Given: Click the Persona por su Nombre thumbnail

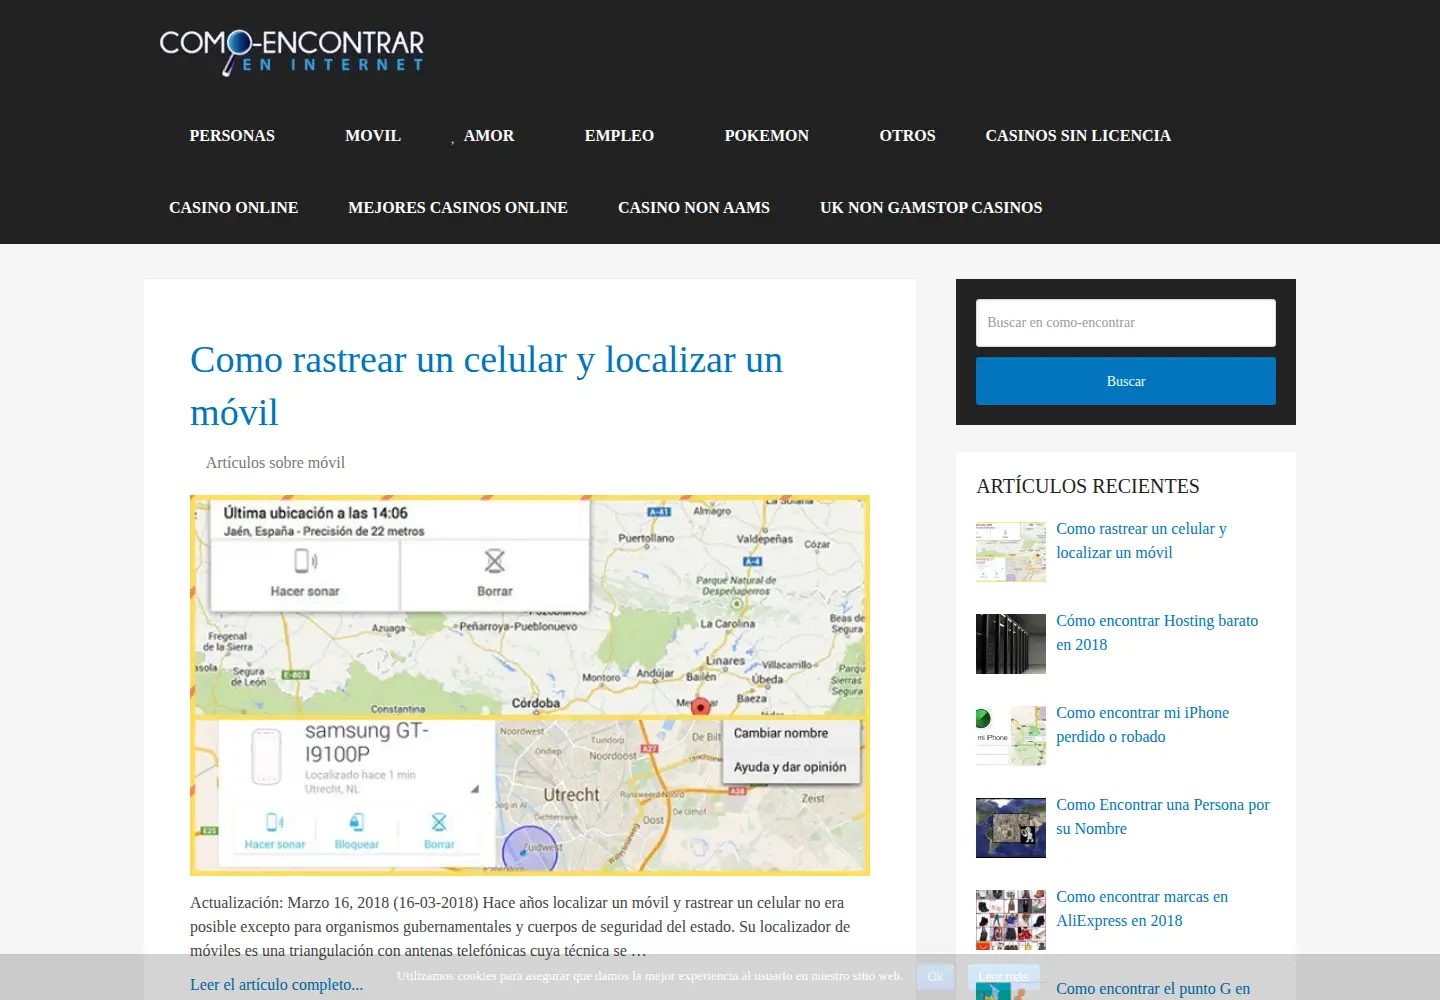Looking at the screenshot, I should click(1011, 828).
